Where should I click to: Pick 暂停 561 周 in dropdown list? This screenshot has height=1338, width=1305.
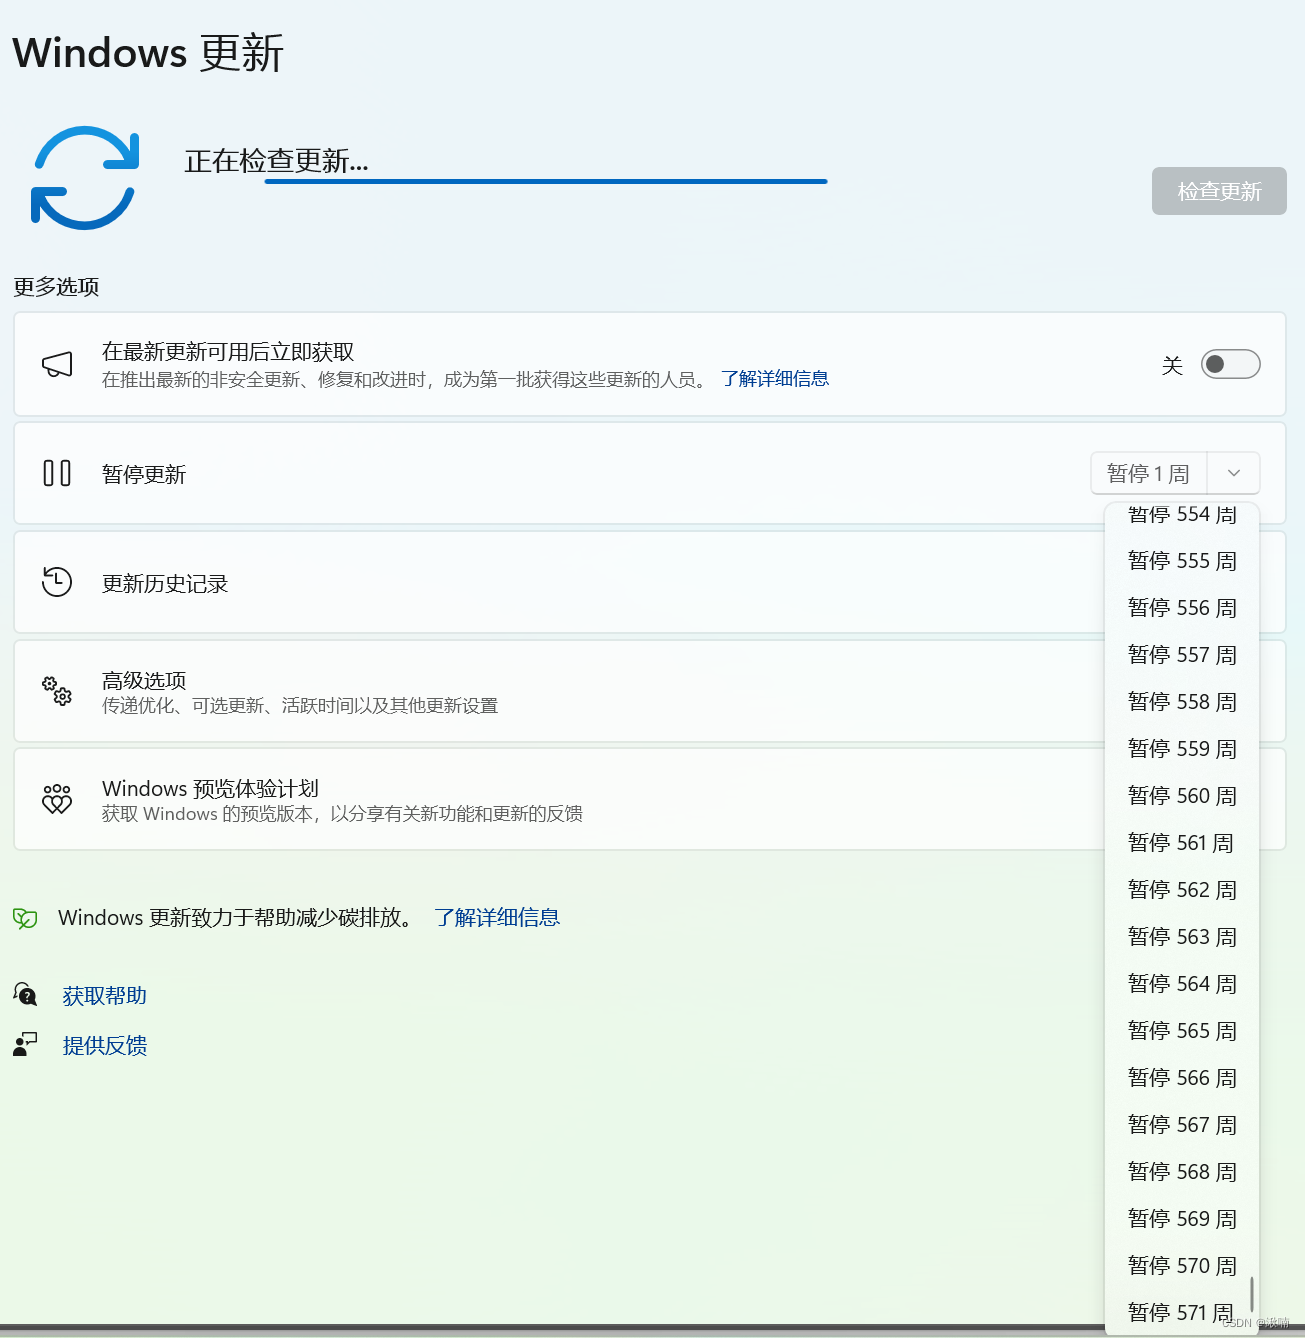(x=1182, y=843)
